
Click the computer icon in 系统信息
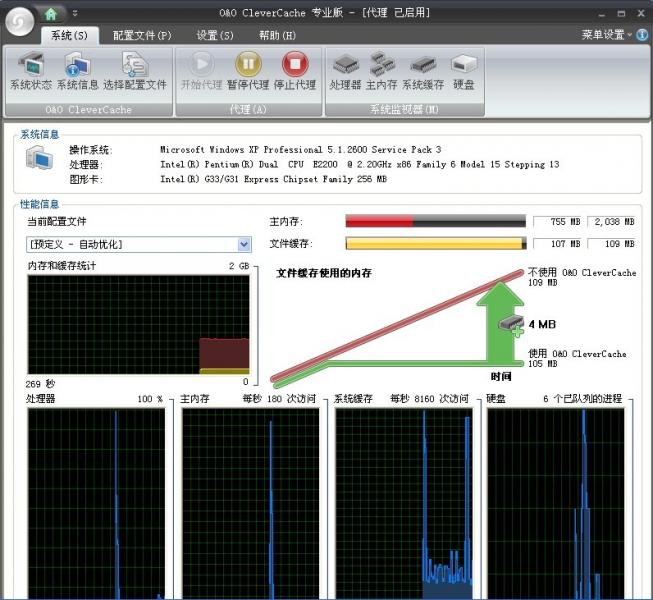pyautogui.click(x=39, y=158)
